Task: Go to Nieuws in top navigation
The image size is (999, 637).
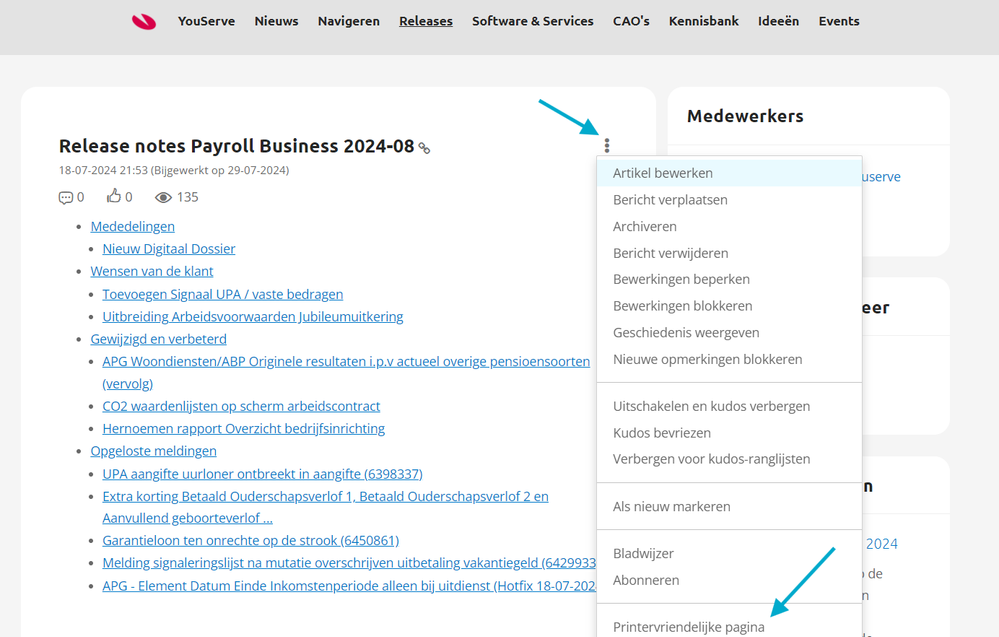Action: click(277, 21)
